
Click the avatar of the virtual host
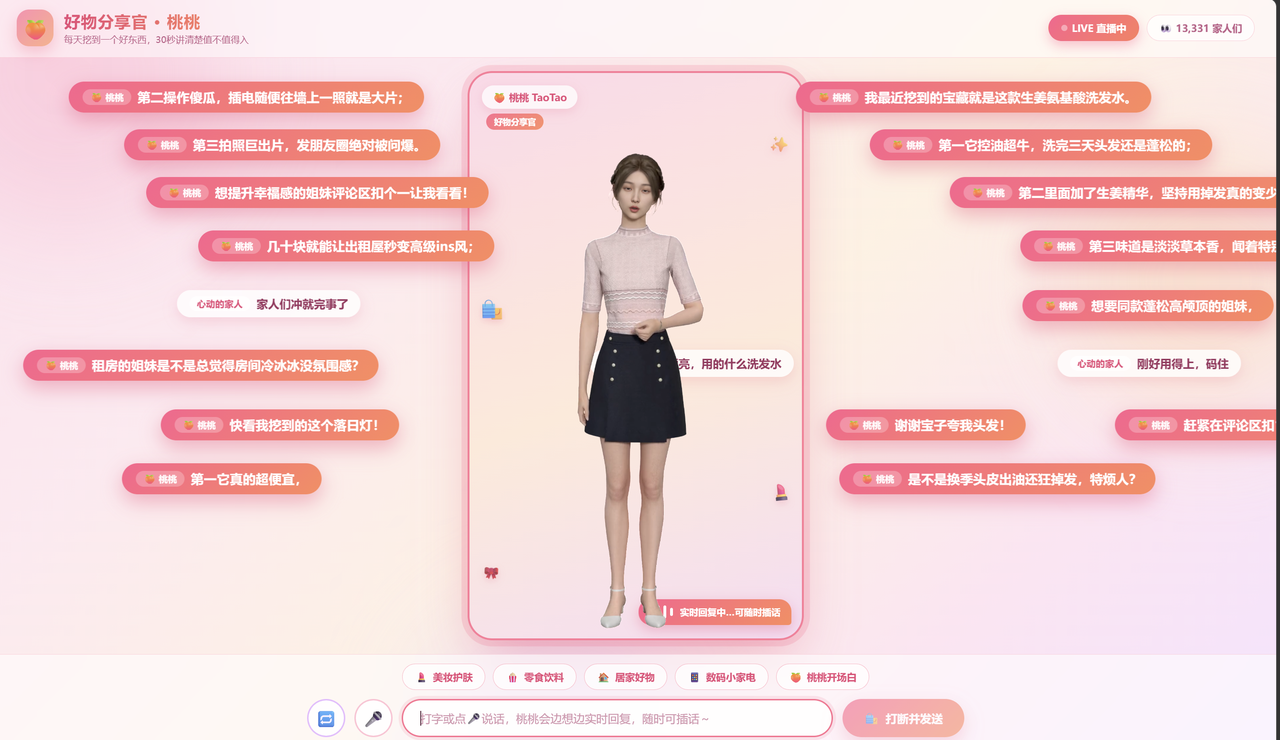638,390
